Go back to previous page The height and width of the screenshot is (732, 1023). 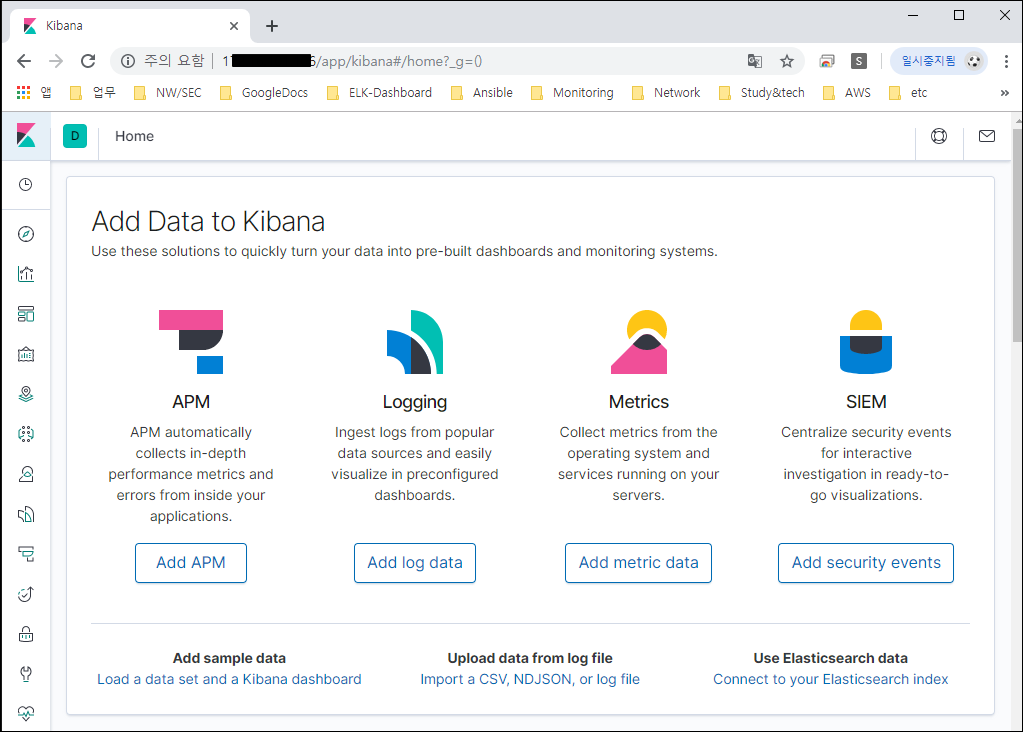coord(24,61)
